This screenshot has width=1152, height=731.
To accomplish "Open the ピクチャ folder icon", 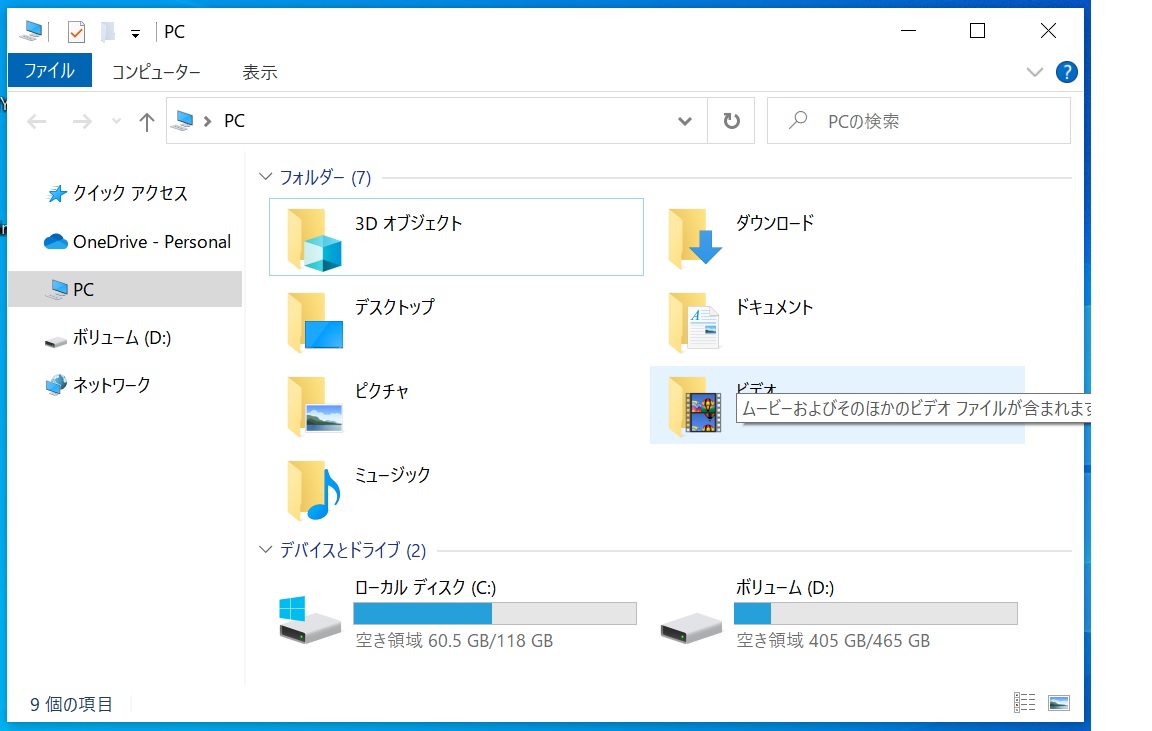I will coord(314,406).
